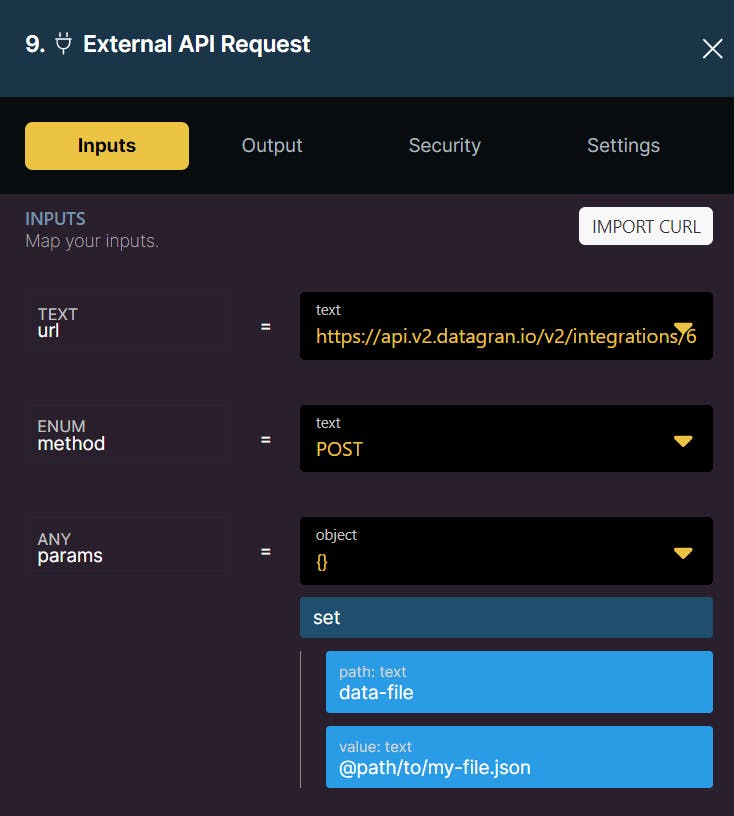Open the method POST dropdown arrow
Image resolution: width=734 pixels, height=816 pixels.
683,441
